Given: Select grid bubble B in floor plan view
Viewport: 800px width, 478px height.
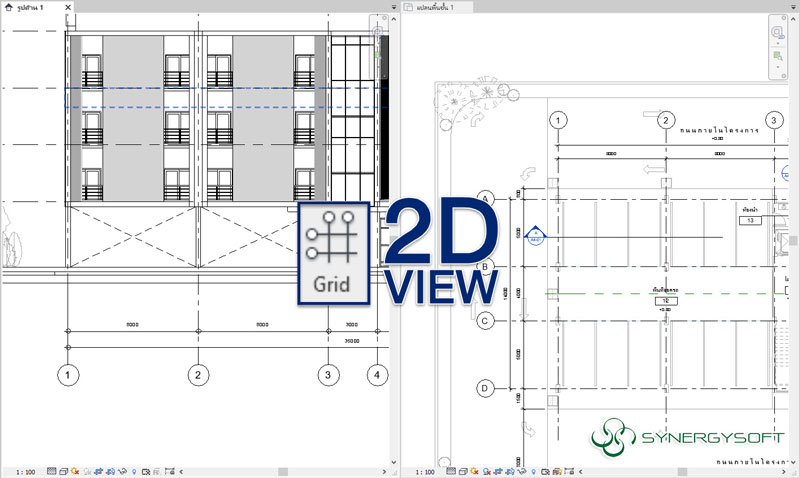Looking at the screenshot, I should [485, 266].
